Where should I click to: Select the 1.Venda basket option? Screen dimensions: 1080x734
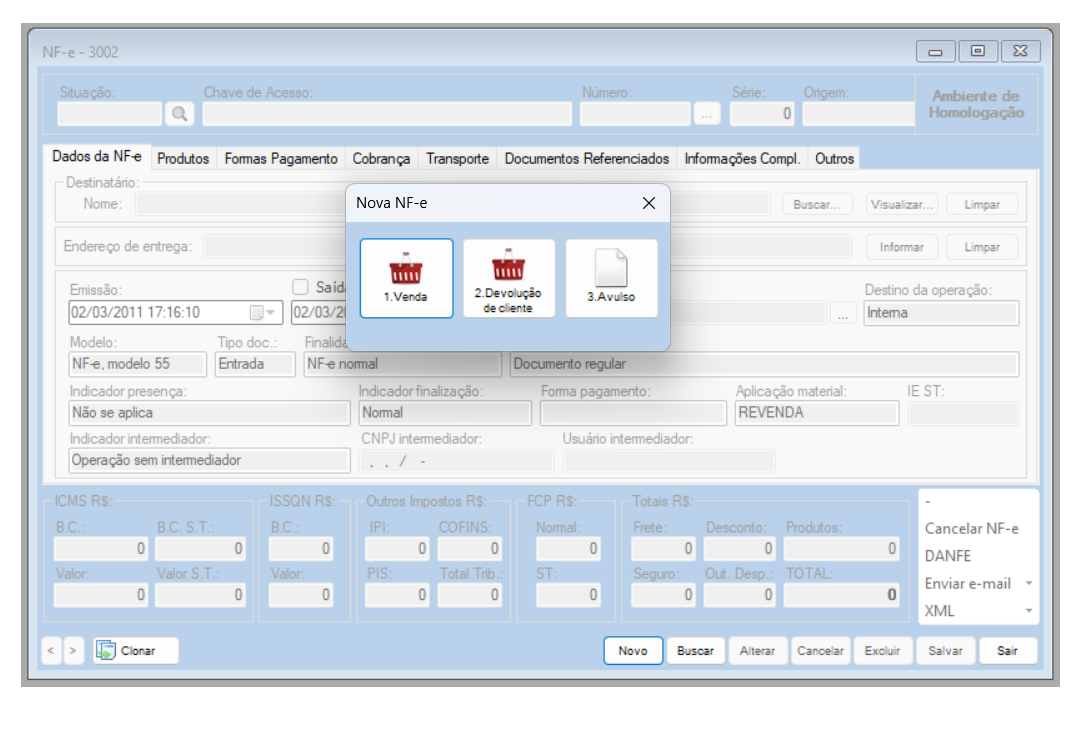[x=406, y=277]
